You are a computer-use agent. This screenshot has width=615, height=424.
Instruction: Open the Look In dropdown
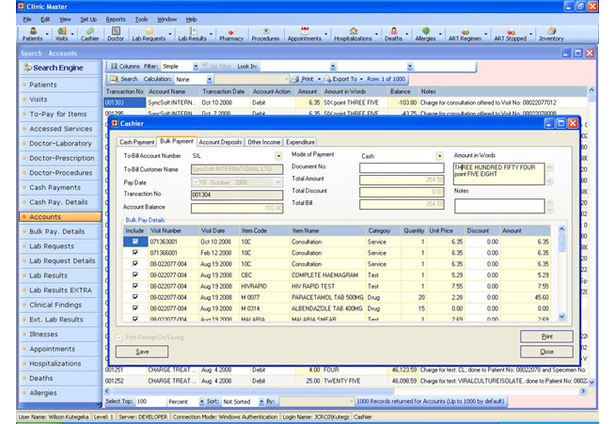(333, 66)
